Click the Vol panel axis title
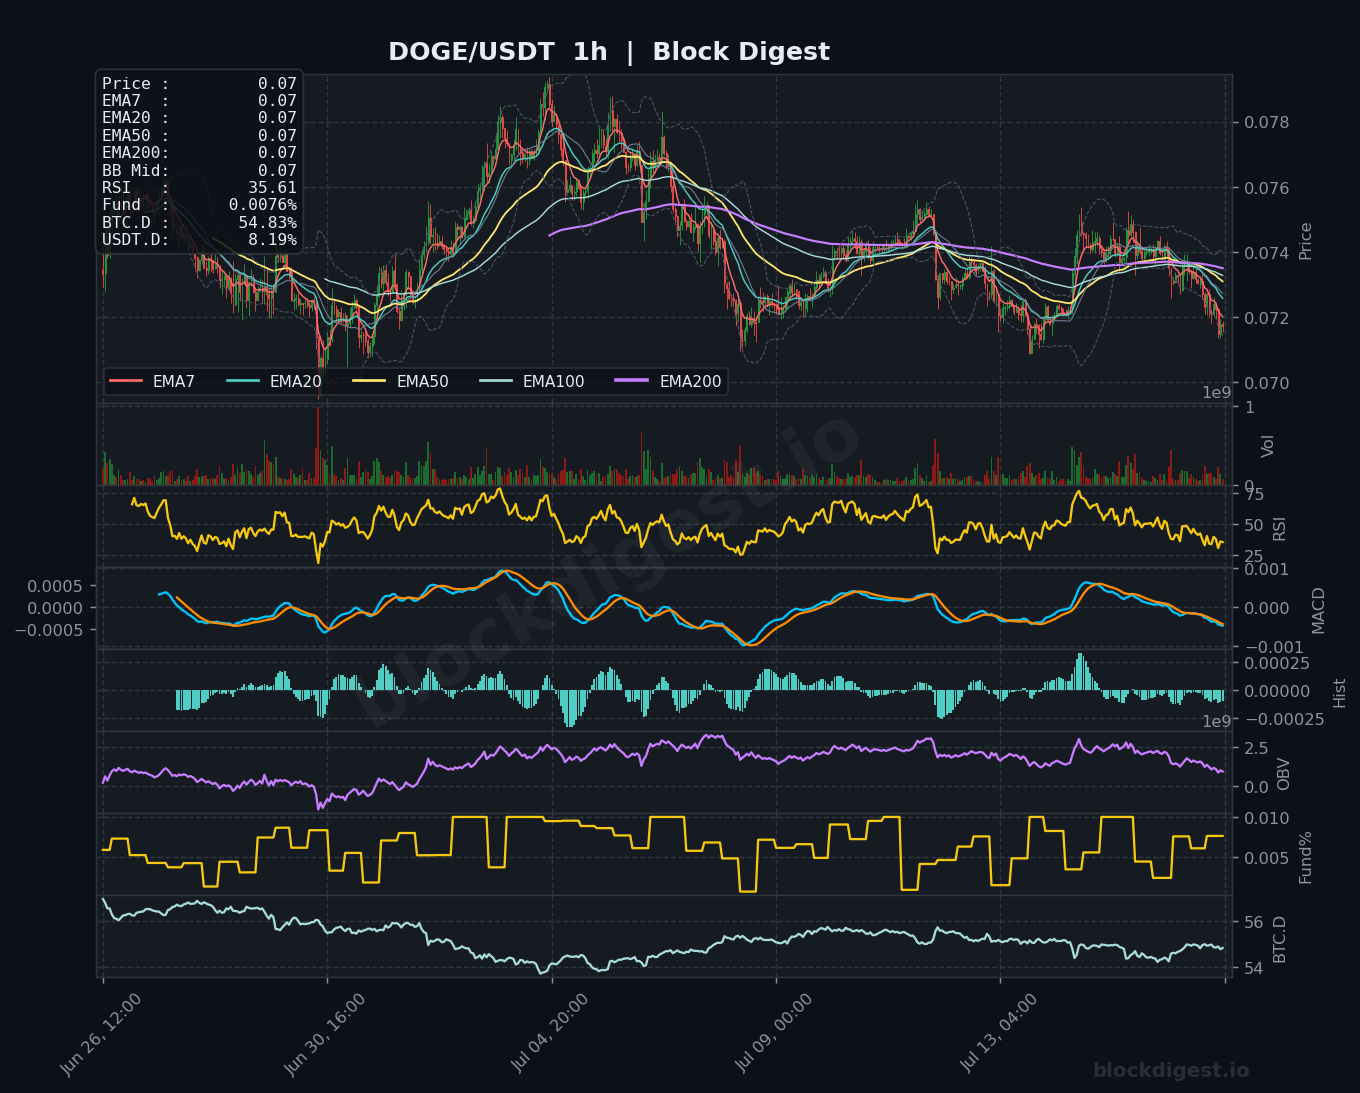The width and height of the screenshot is (1360, 1093). pos(1267,446)
